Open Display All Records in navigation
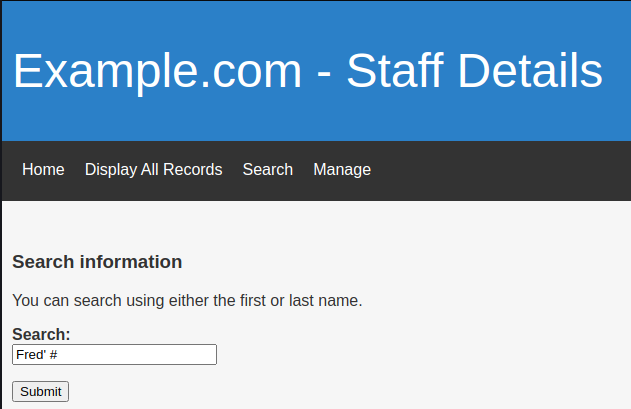 tap(153, 170)
